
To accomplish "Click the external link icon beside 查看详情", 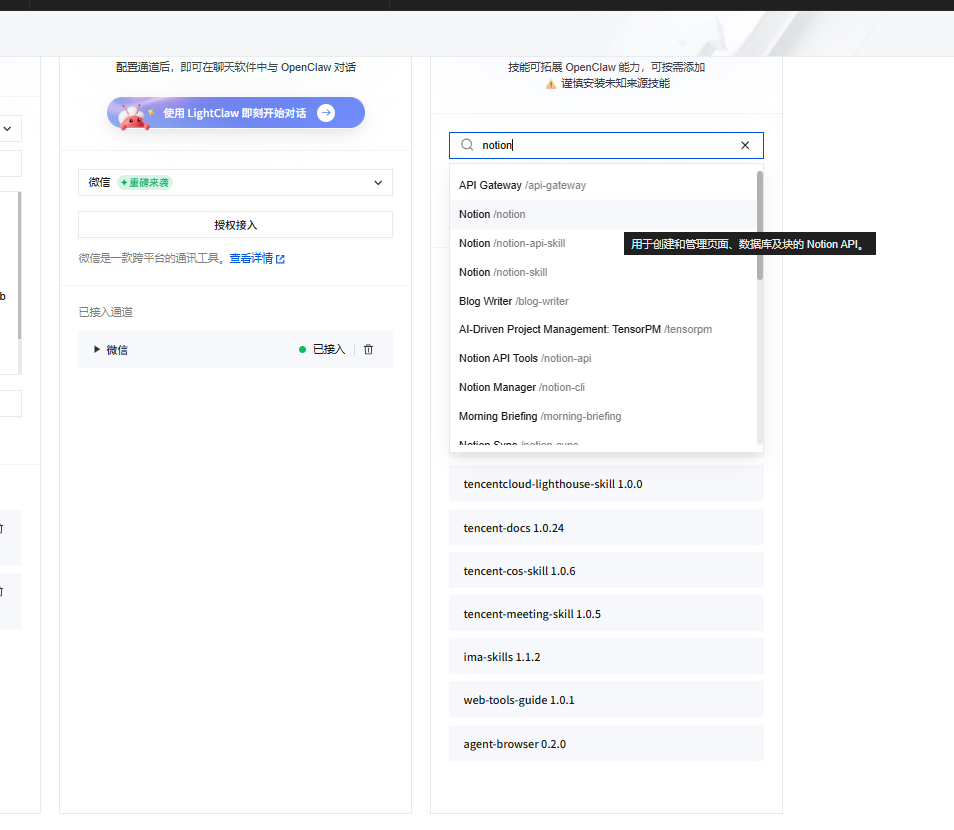I will [280, 259].
